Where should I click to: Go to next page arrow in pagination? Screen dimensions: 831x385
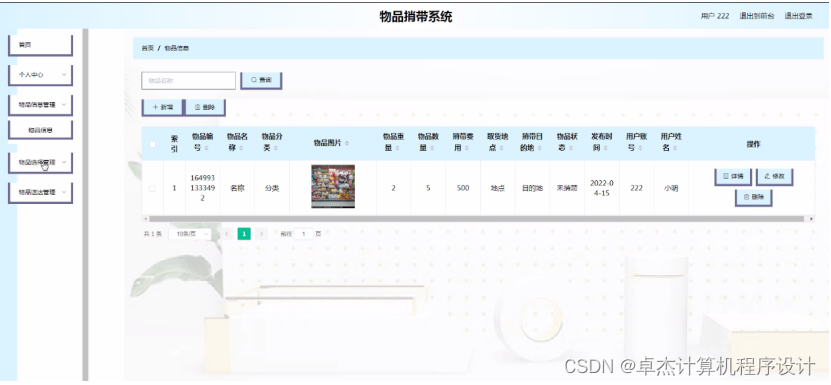point(261,233)
